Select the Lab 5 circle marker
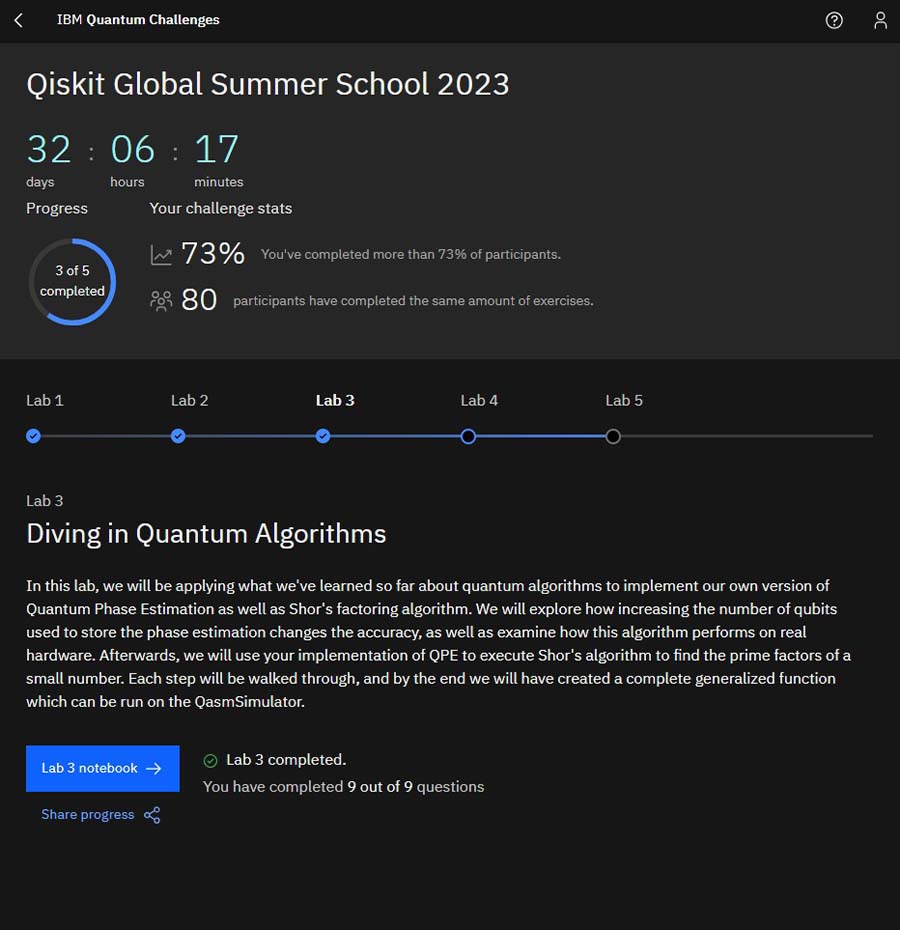 [613, 437]
